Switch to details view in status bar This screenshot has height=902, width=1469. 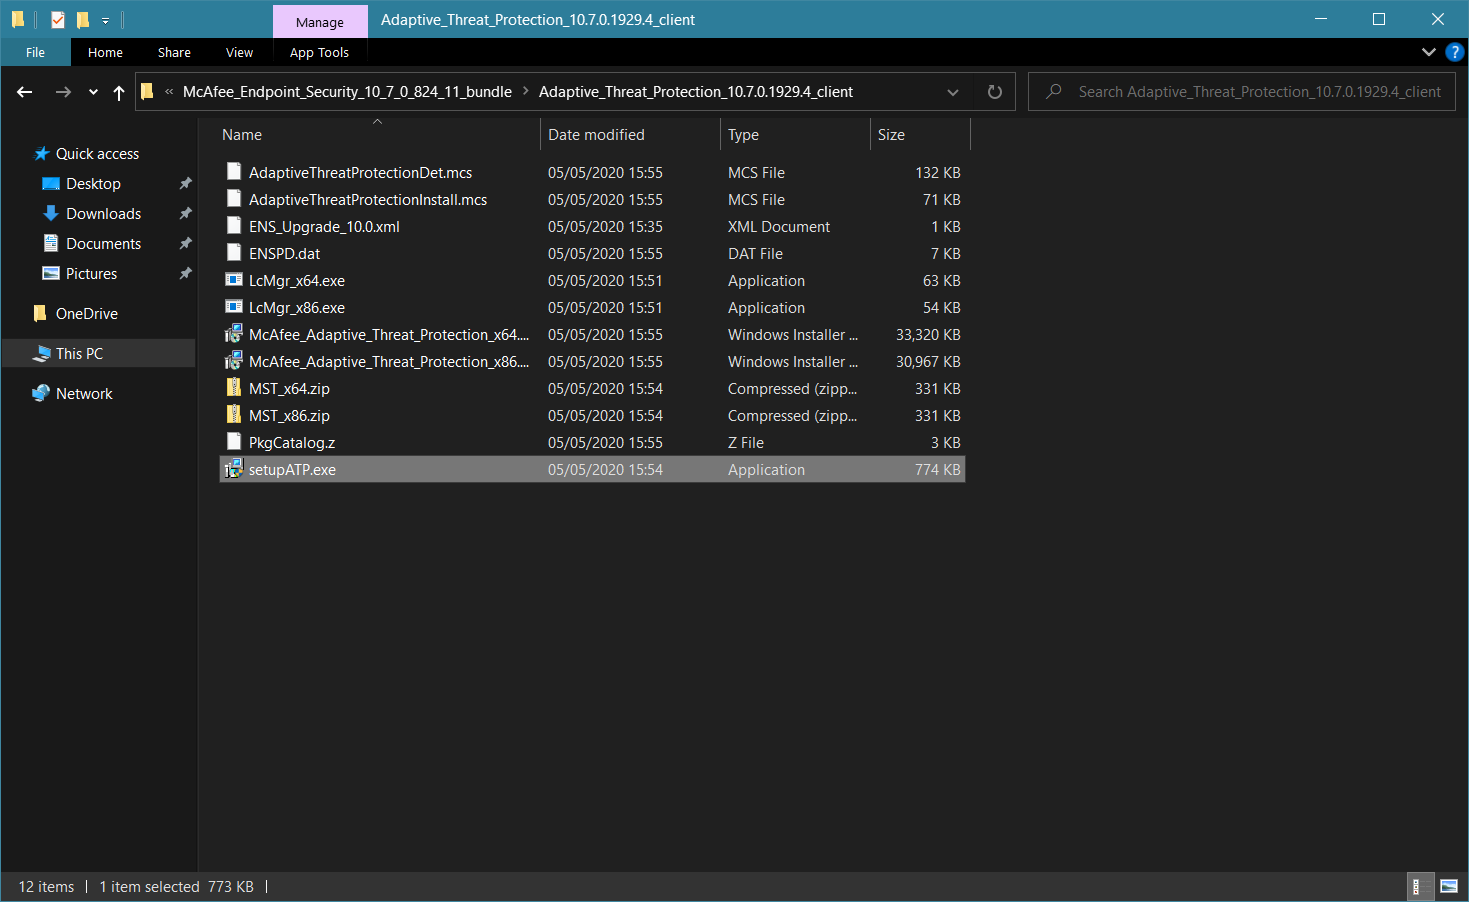click(1416, 886)
